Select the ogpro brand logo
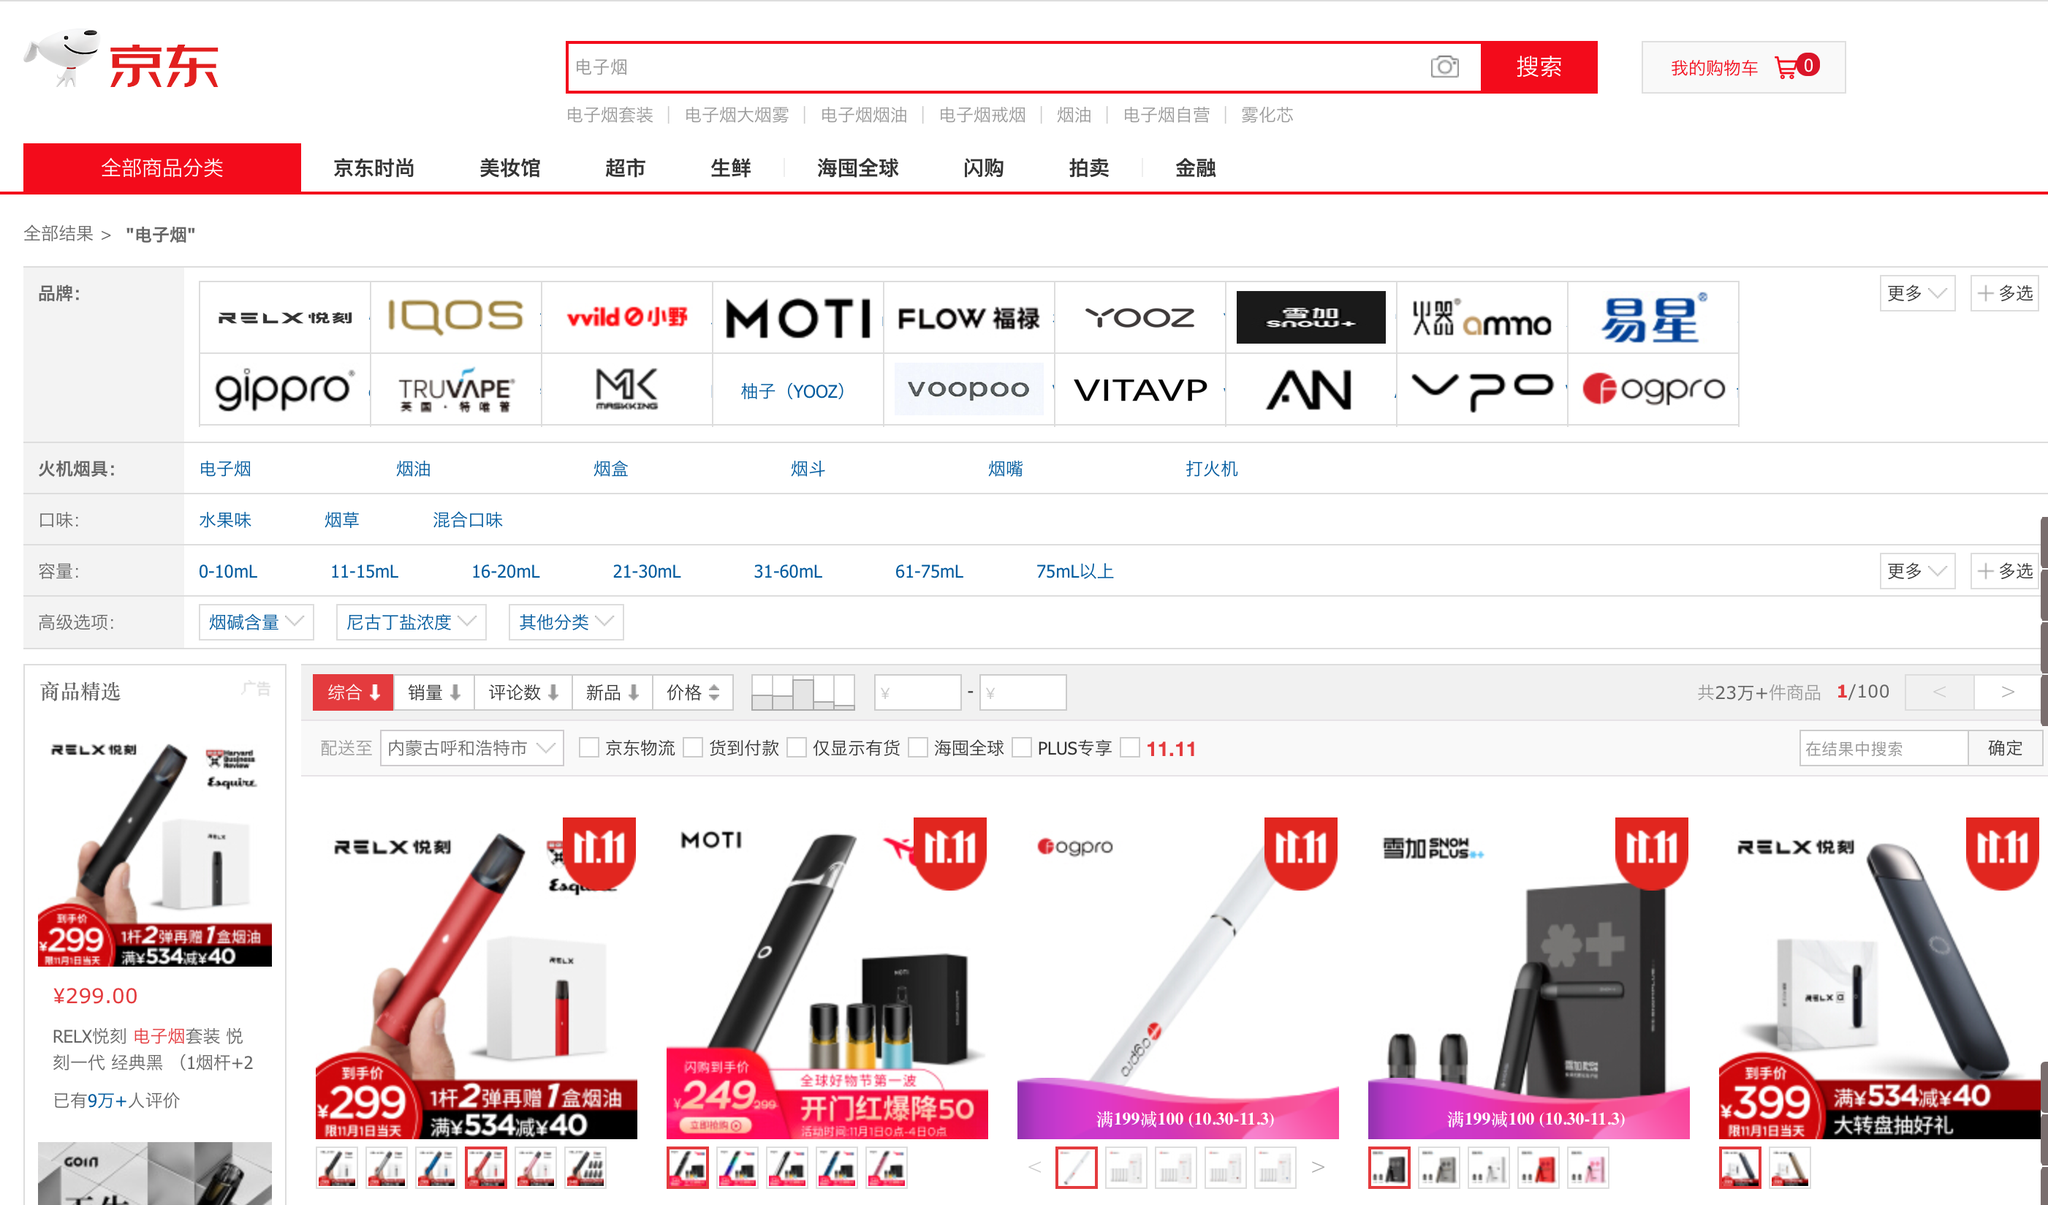The width and height of the screenshot is (2048, 1205). click(1653, 389)
